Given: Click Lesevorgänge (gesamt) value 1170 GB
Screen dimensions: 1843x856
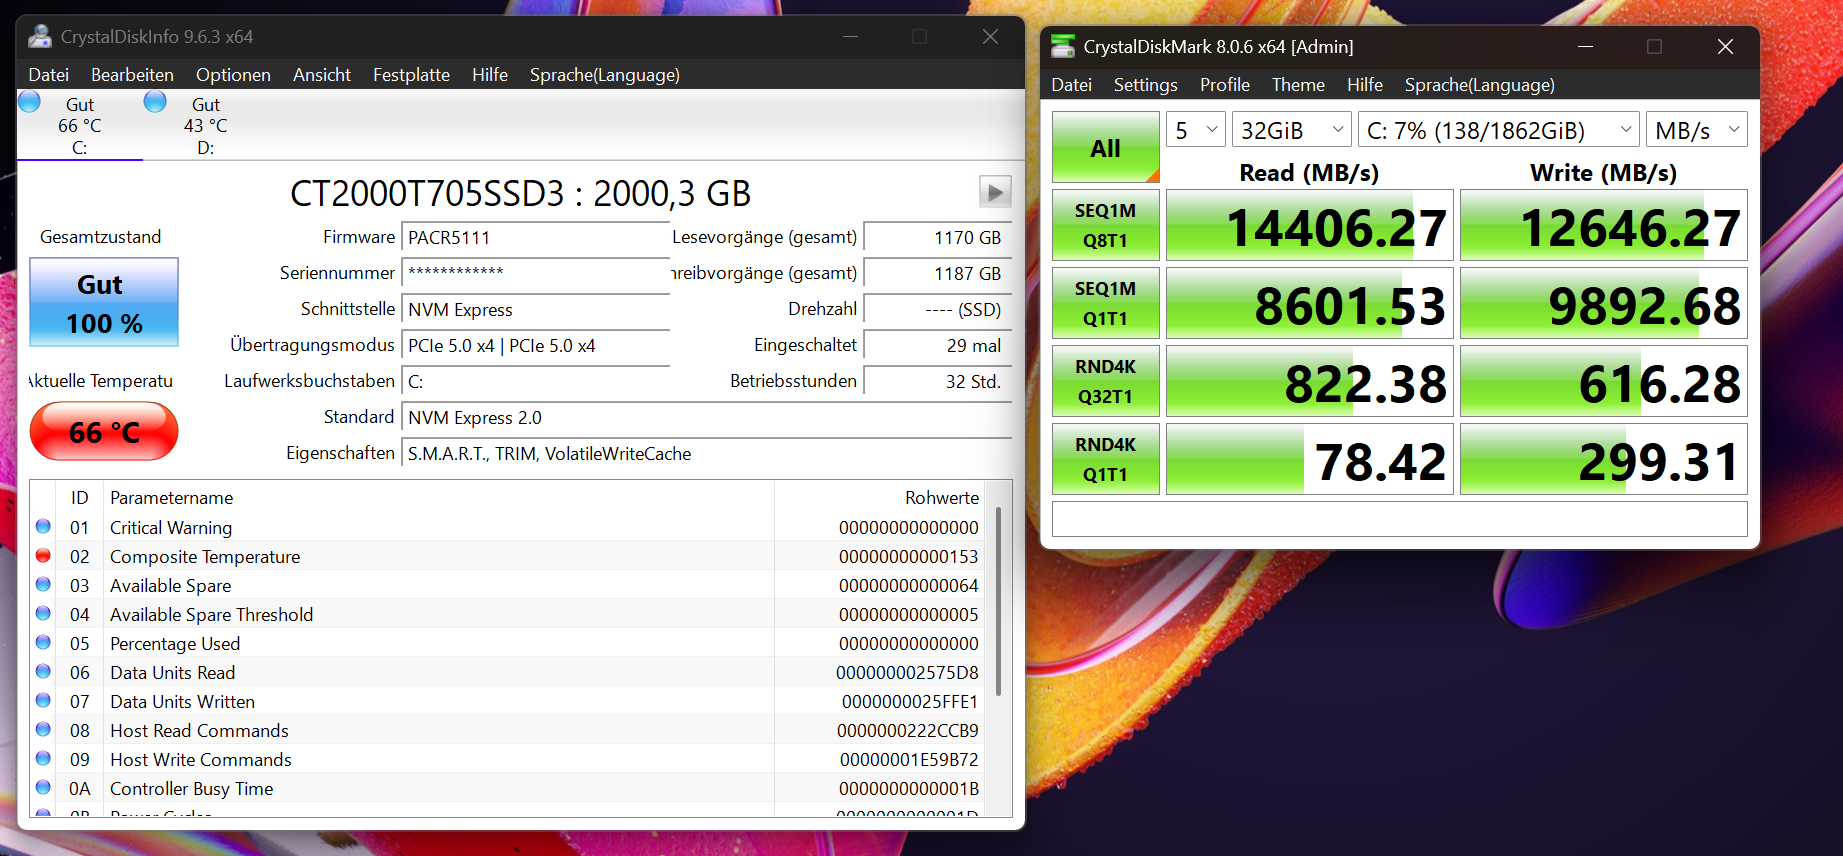Looking at the screenshot, I should click(x=937, y=238).
